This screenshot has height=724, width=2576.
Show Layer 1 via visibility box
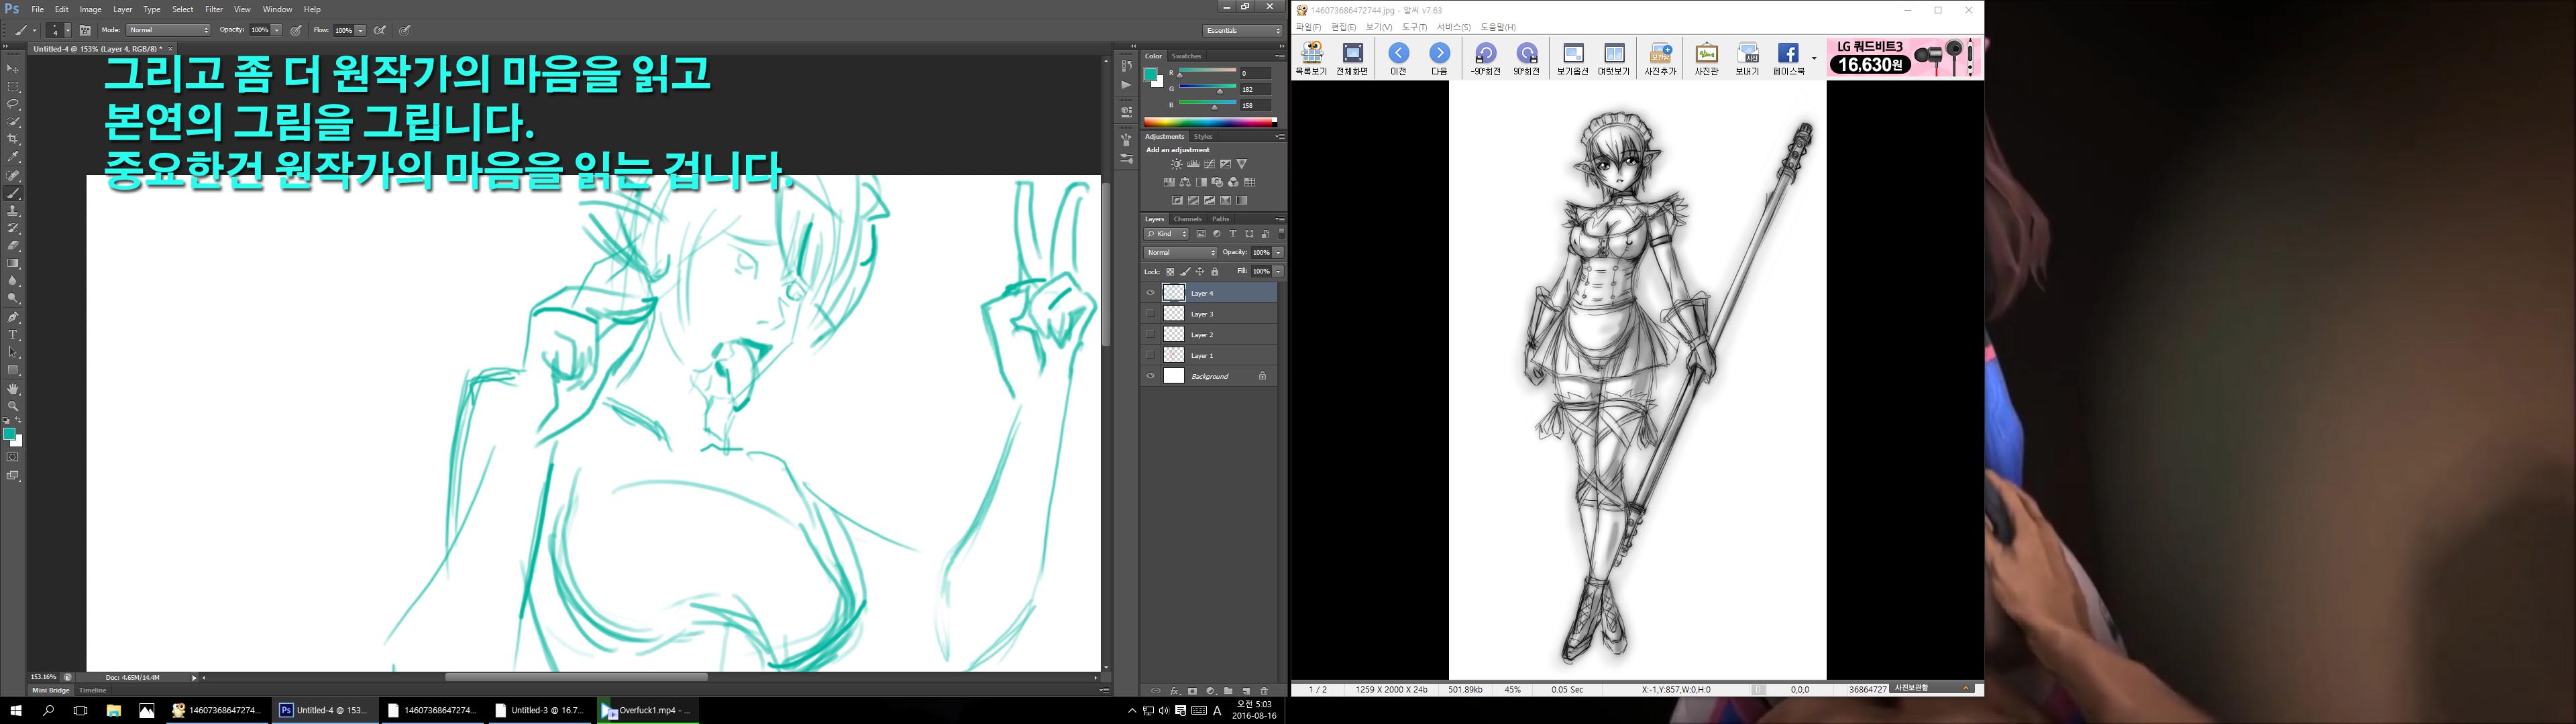pos(1150,355)
